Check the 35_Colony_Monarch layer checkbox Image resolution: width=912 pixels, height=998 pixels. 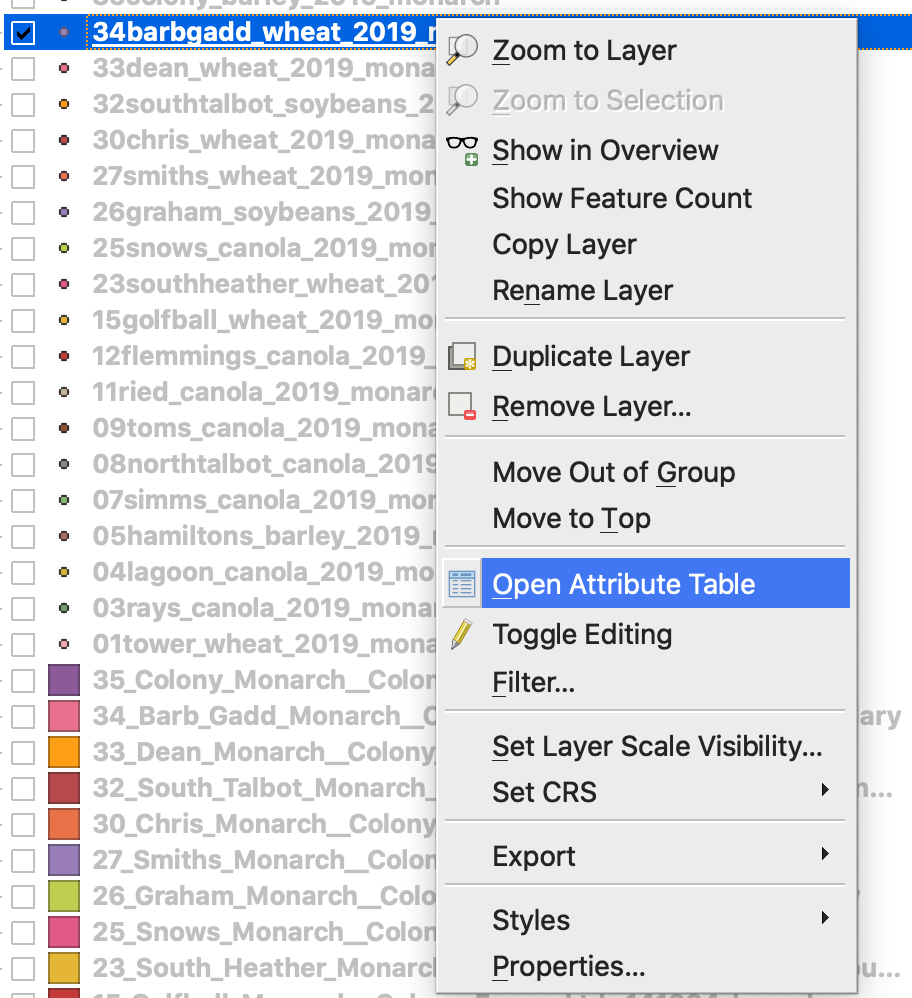(x=23, y=681)
